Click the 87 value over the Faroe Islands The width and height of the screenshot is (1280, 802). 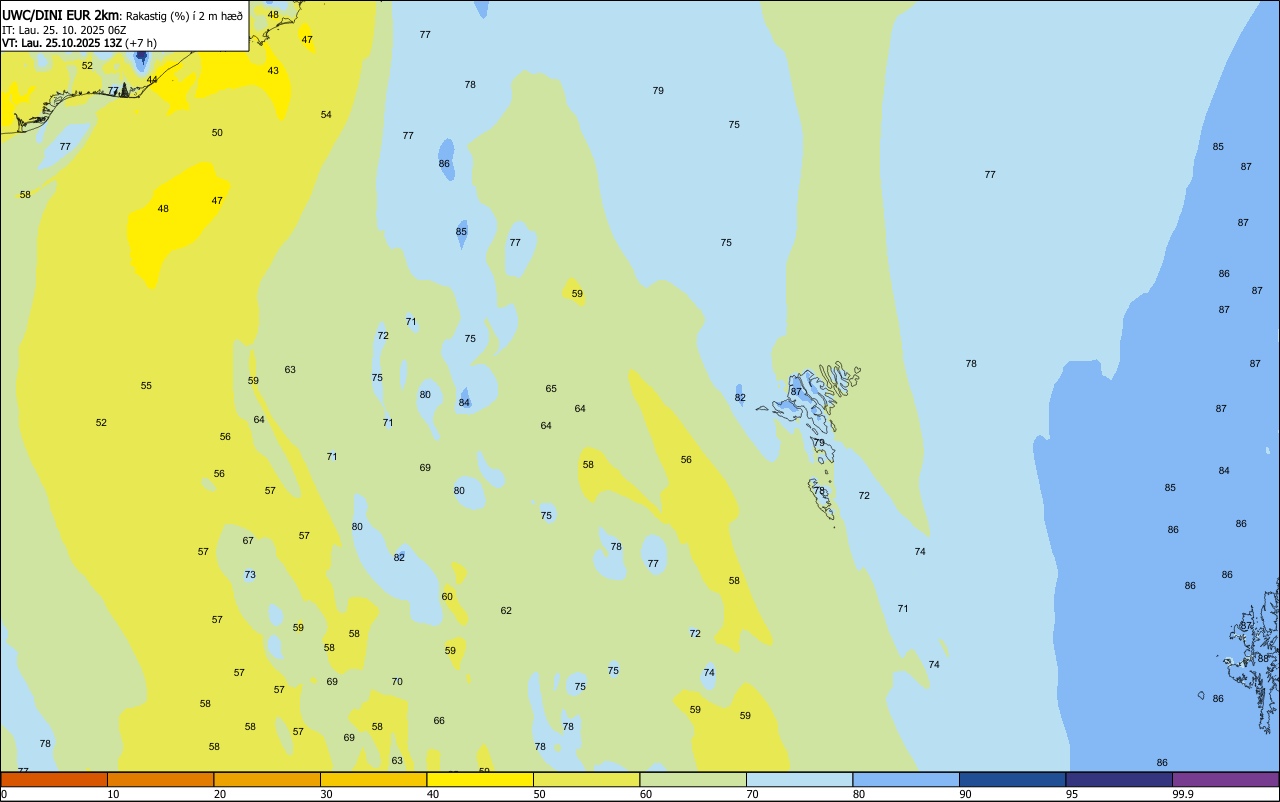pos(796,392)
